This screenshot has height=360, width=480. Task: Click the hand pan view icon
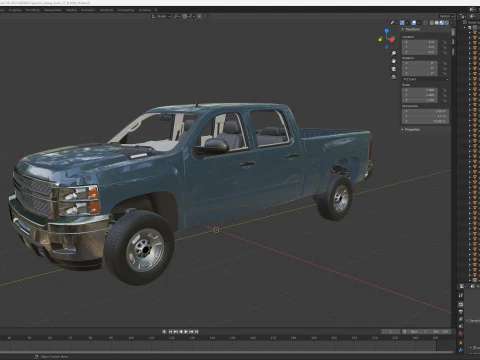pos(394,61)
